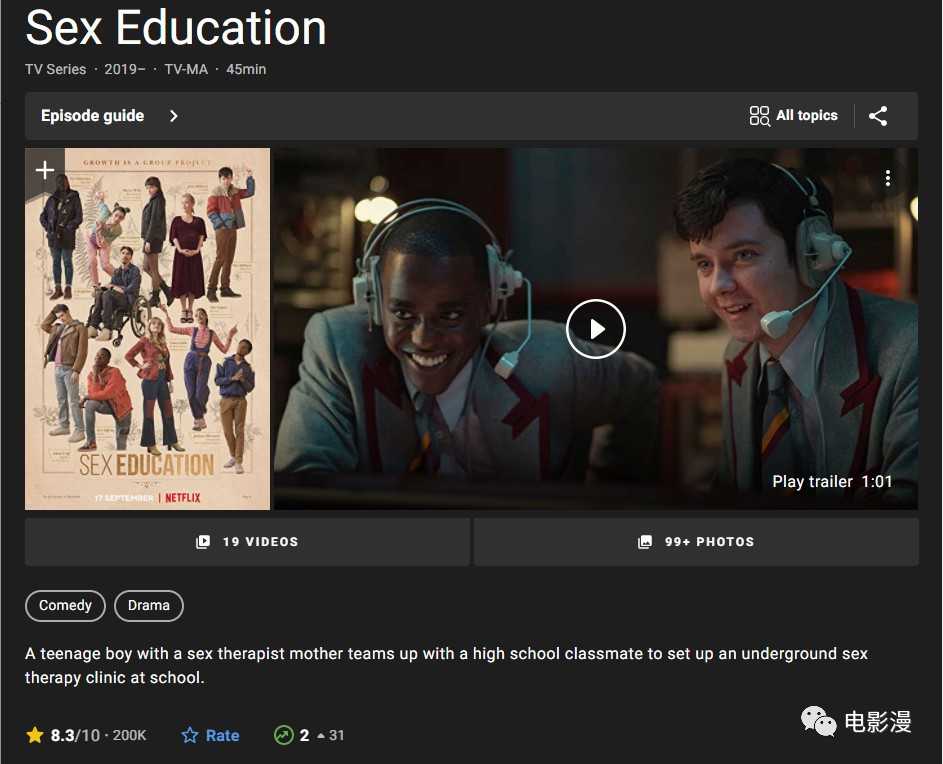The image size is (943, 764).
Task: Click the photos gallery icon
Action: tap(645, 542)
